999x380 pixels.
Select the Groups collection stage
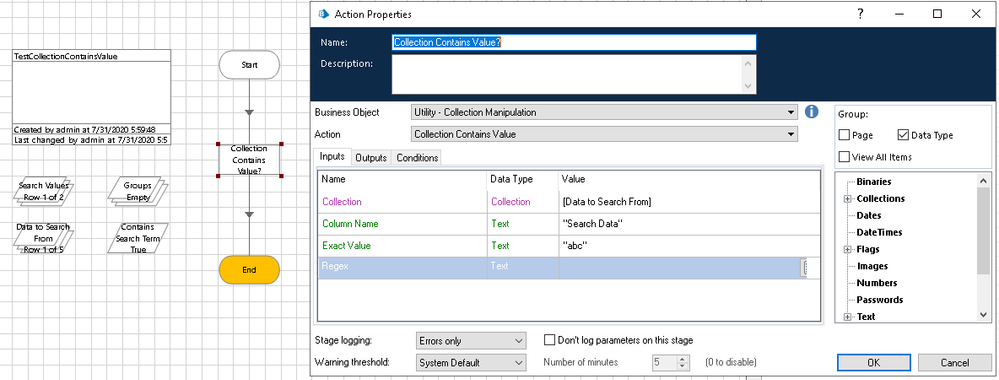tap(138, 191)
